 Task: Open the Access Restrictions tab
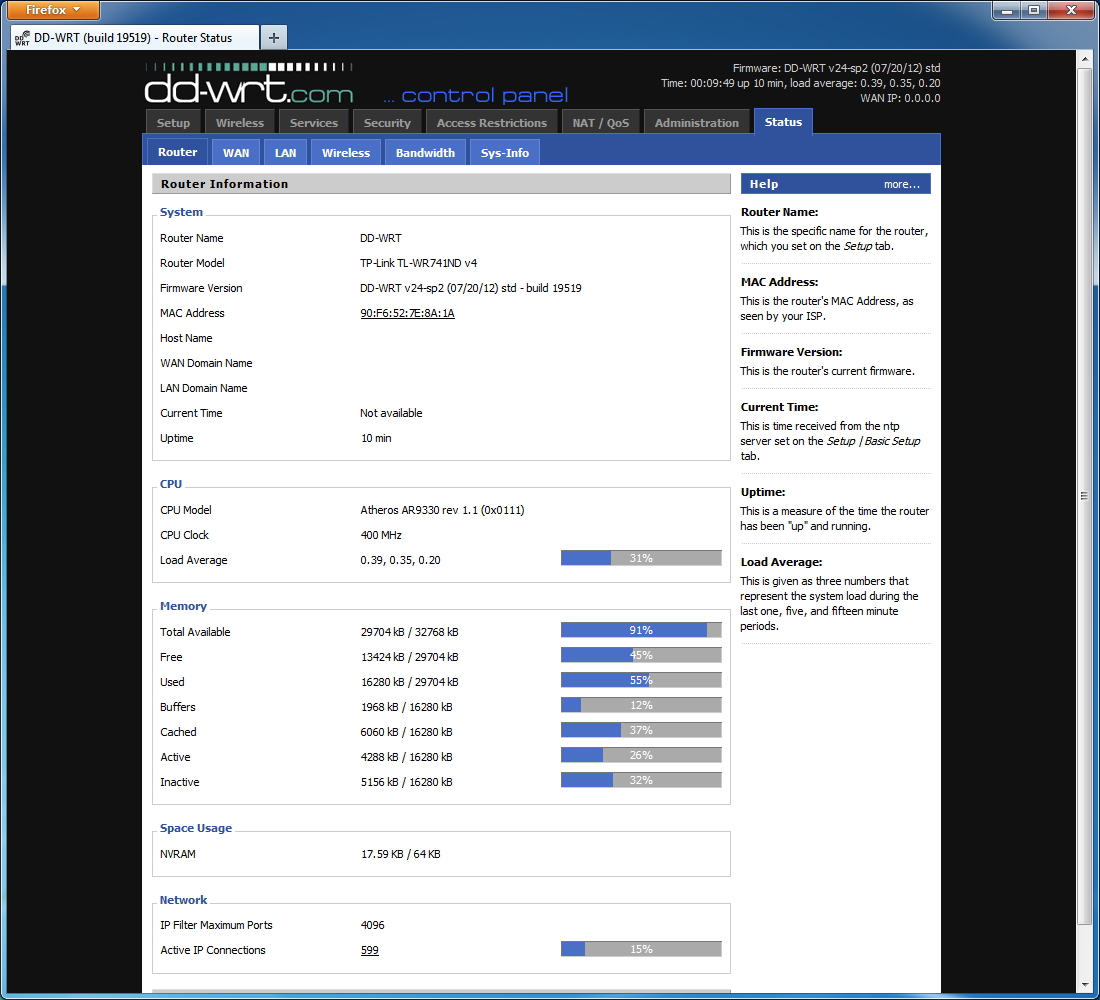click(492, 123)
